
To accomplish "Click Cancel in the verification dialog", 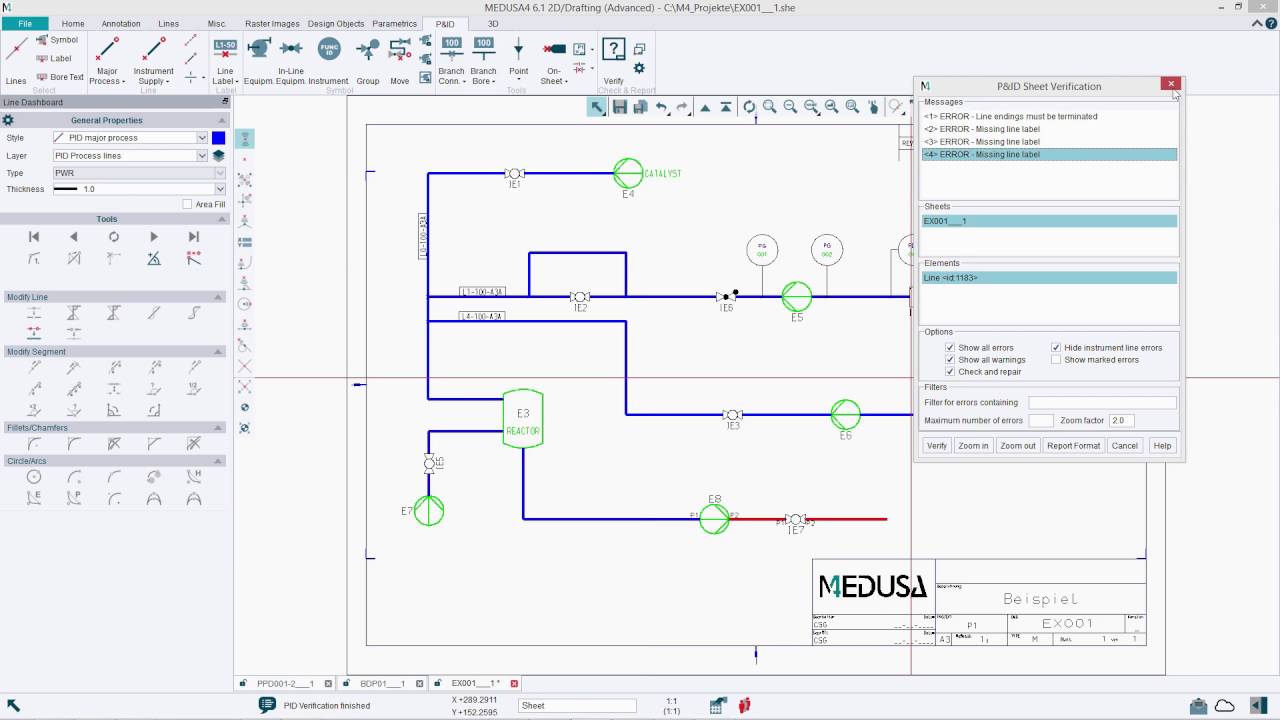I will pyautogui.click(x=1125, y=446).
